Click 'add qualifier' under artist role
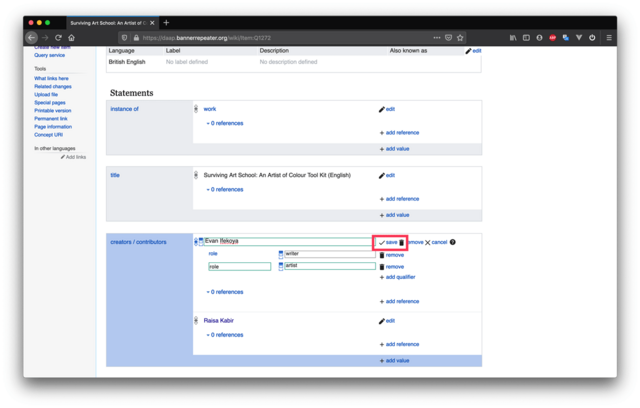Image resolution: width=640 pixels, height=408 pixels. [x=398, y=277]
